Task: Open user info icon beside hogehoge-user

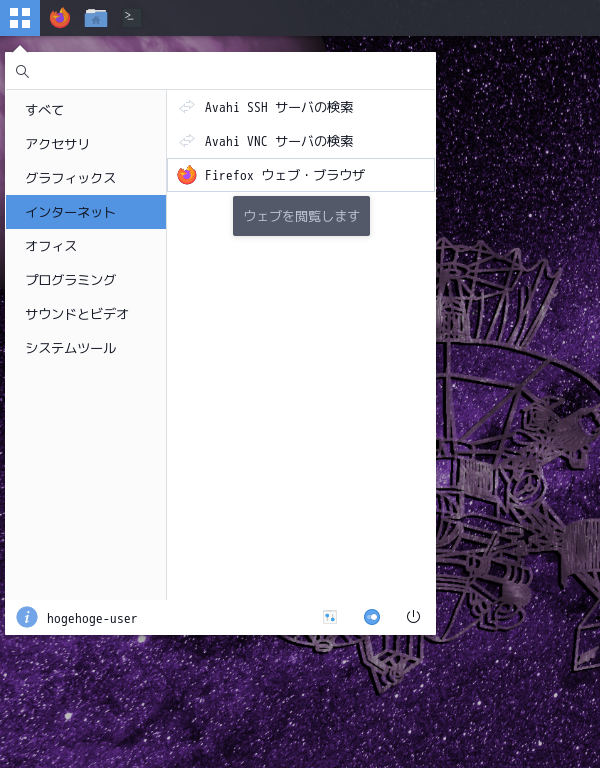Action: (27, 617)
